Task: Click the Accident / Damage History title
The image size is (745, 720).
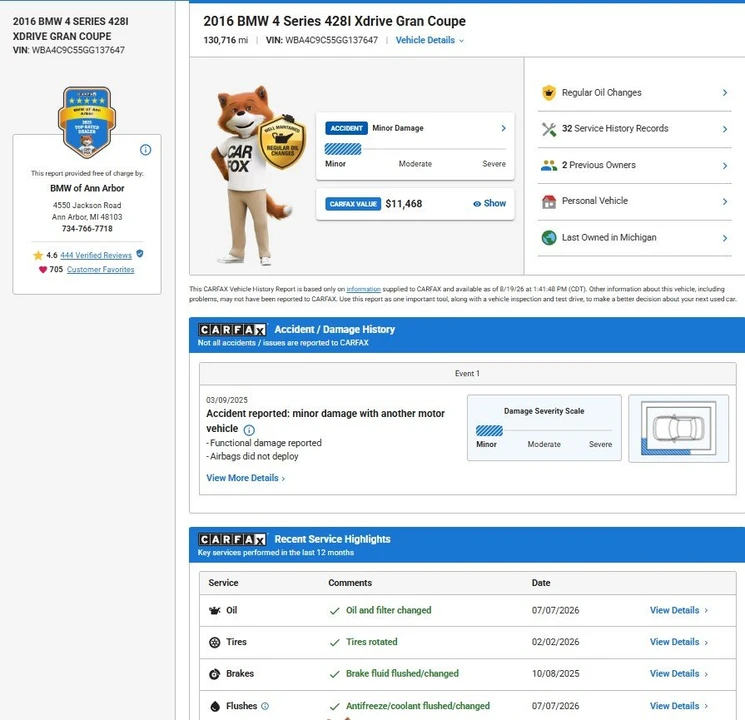Action: click(334, 329)
